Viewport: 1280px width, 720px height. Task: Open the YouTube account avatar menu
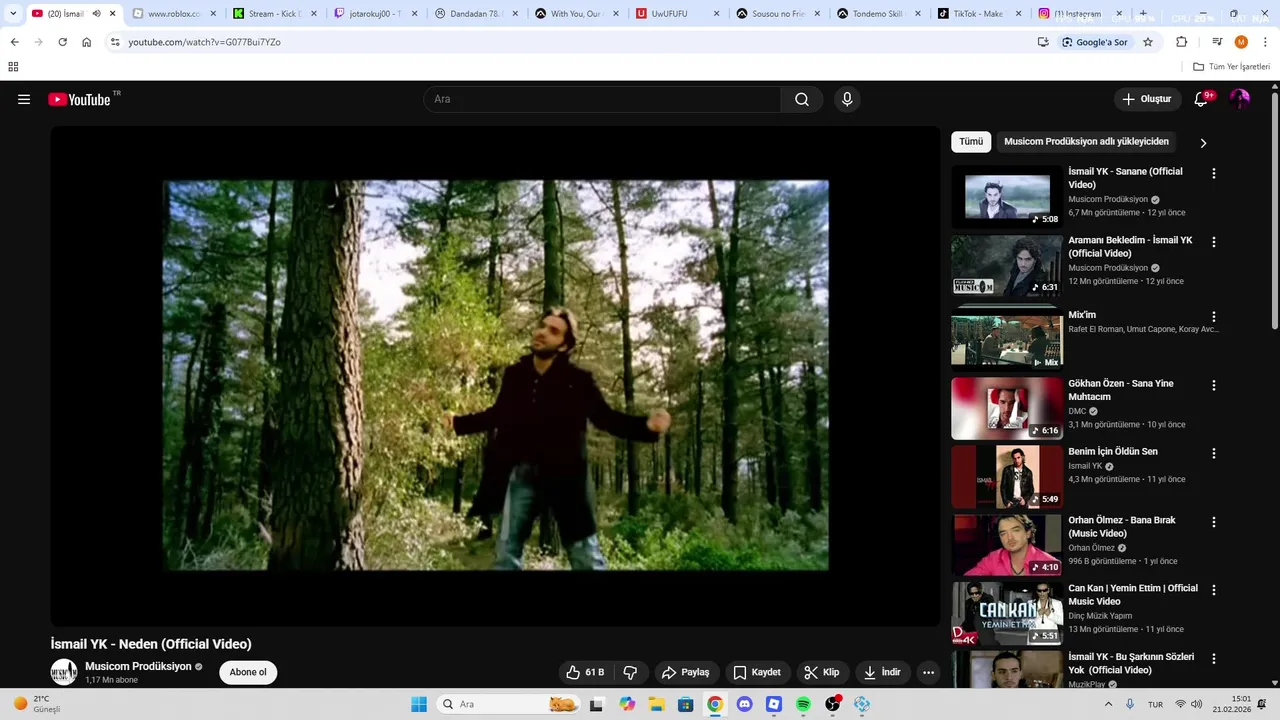tap(1240, 99)
